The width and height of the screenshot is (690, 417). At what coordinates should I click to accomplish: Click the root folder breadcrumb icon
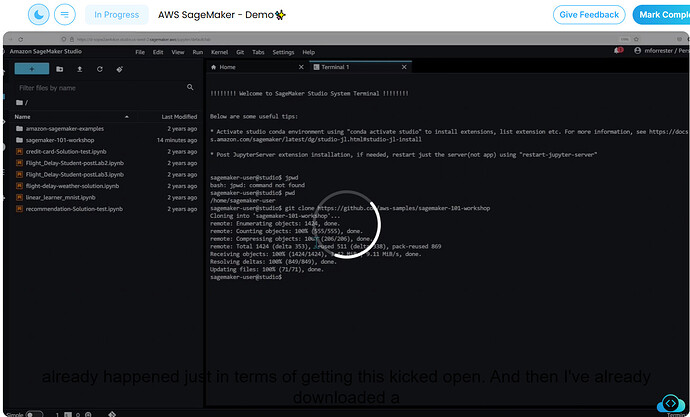[19, 102]
